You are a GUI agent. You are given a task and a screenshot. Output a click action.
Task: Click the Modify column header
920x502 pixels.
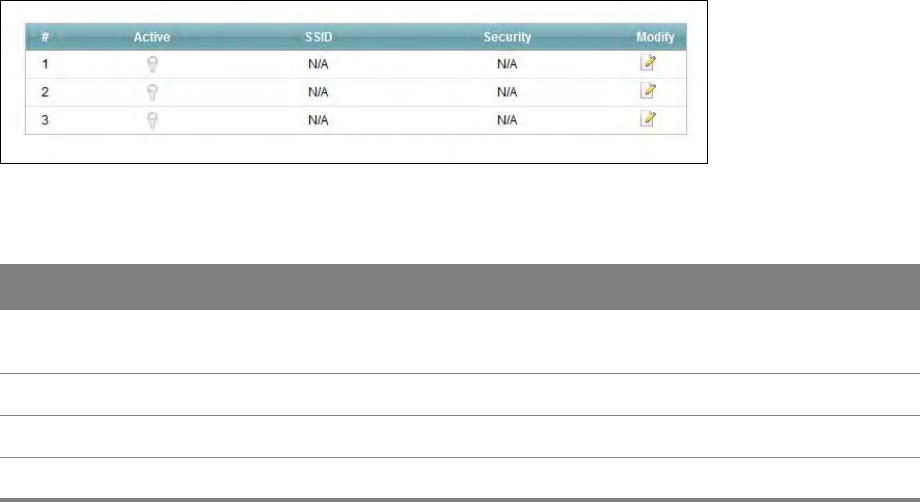pyautogui.click(x=655, y=37)
